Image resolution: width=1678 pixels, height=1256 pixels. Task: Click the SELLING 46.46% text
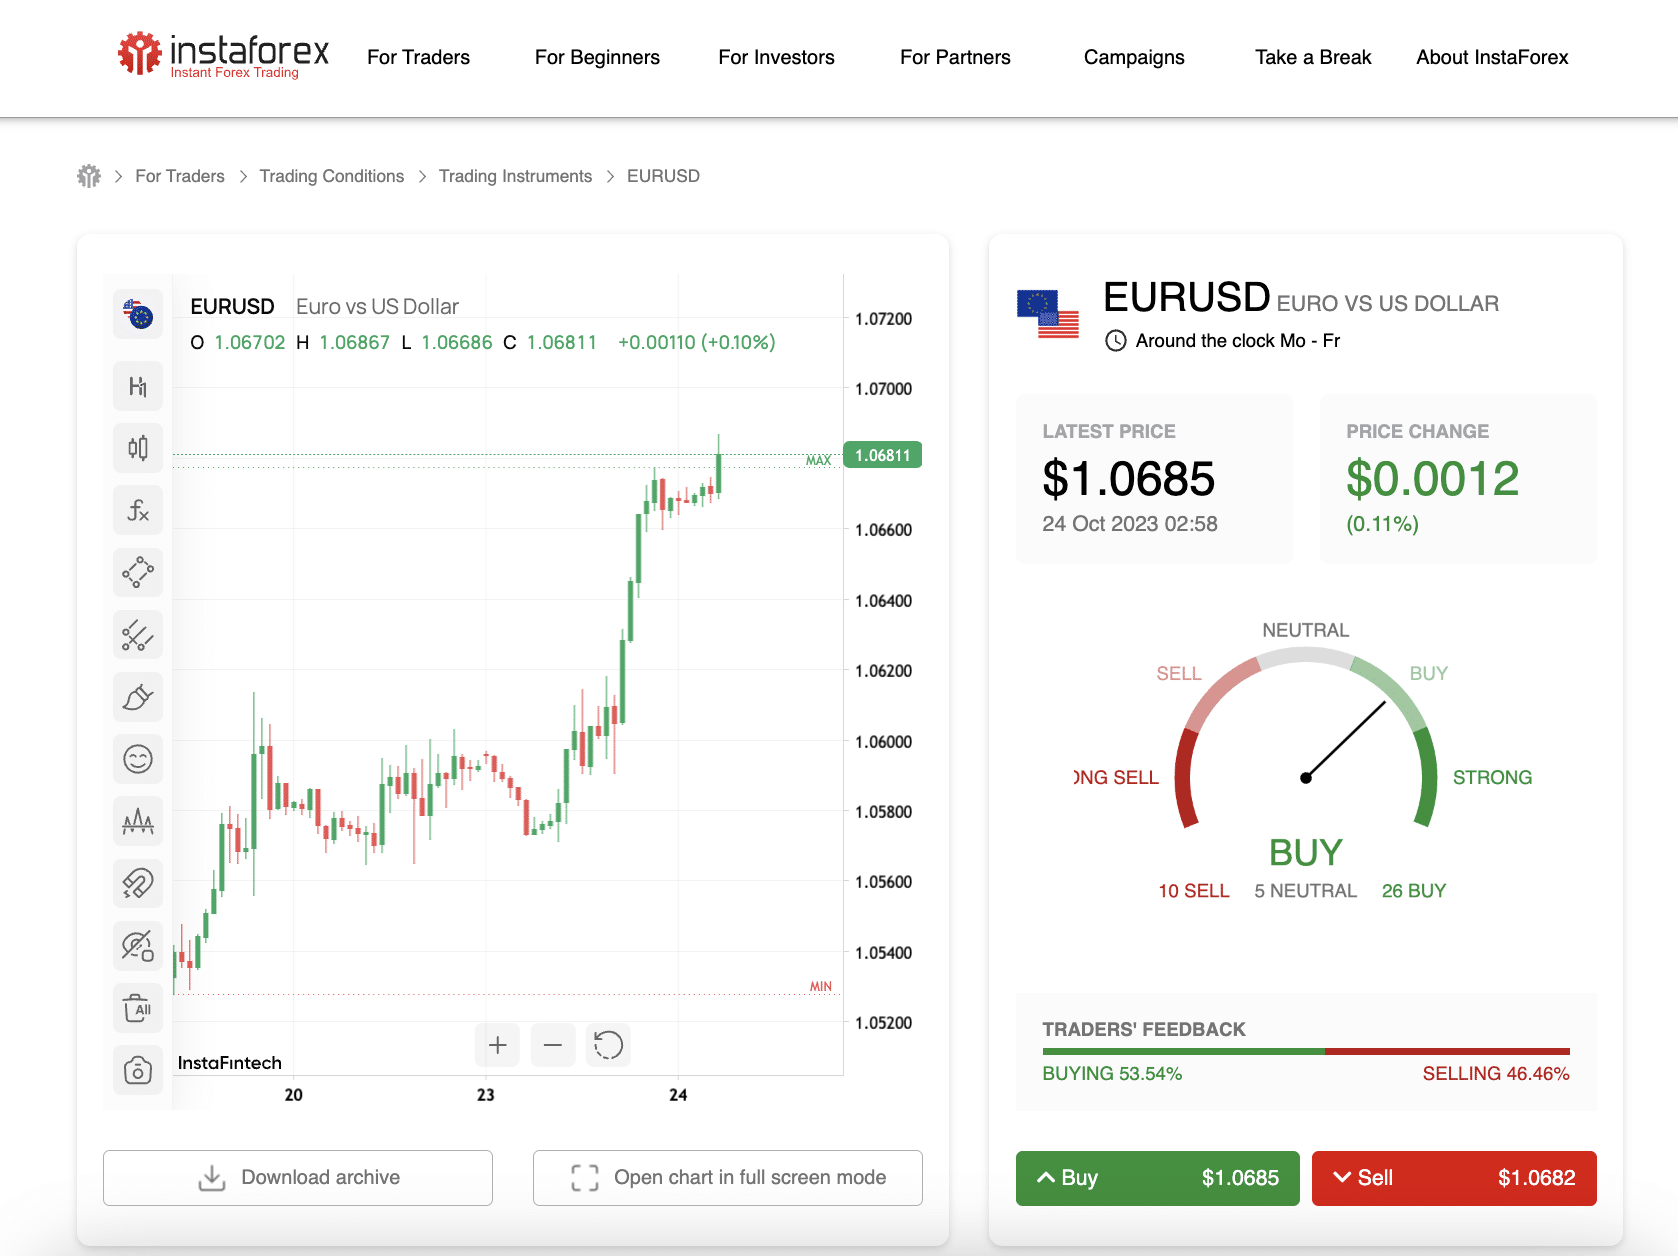(x=1496, y=1074)
